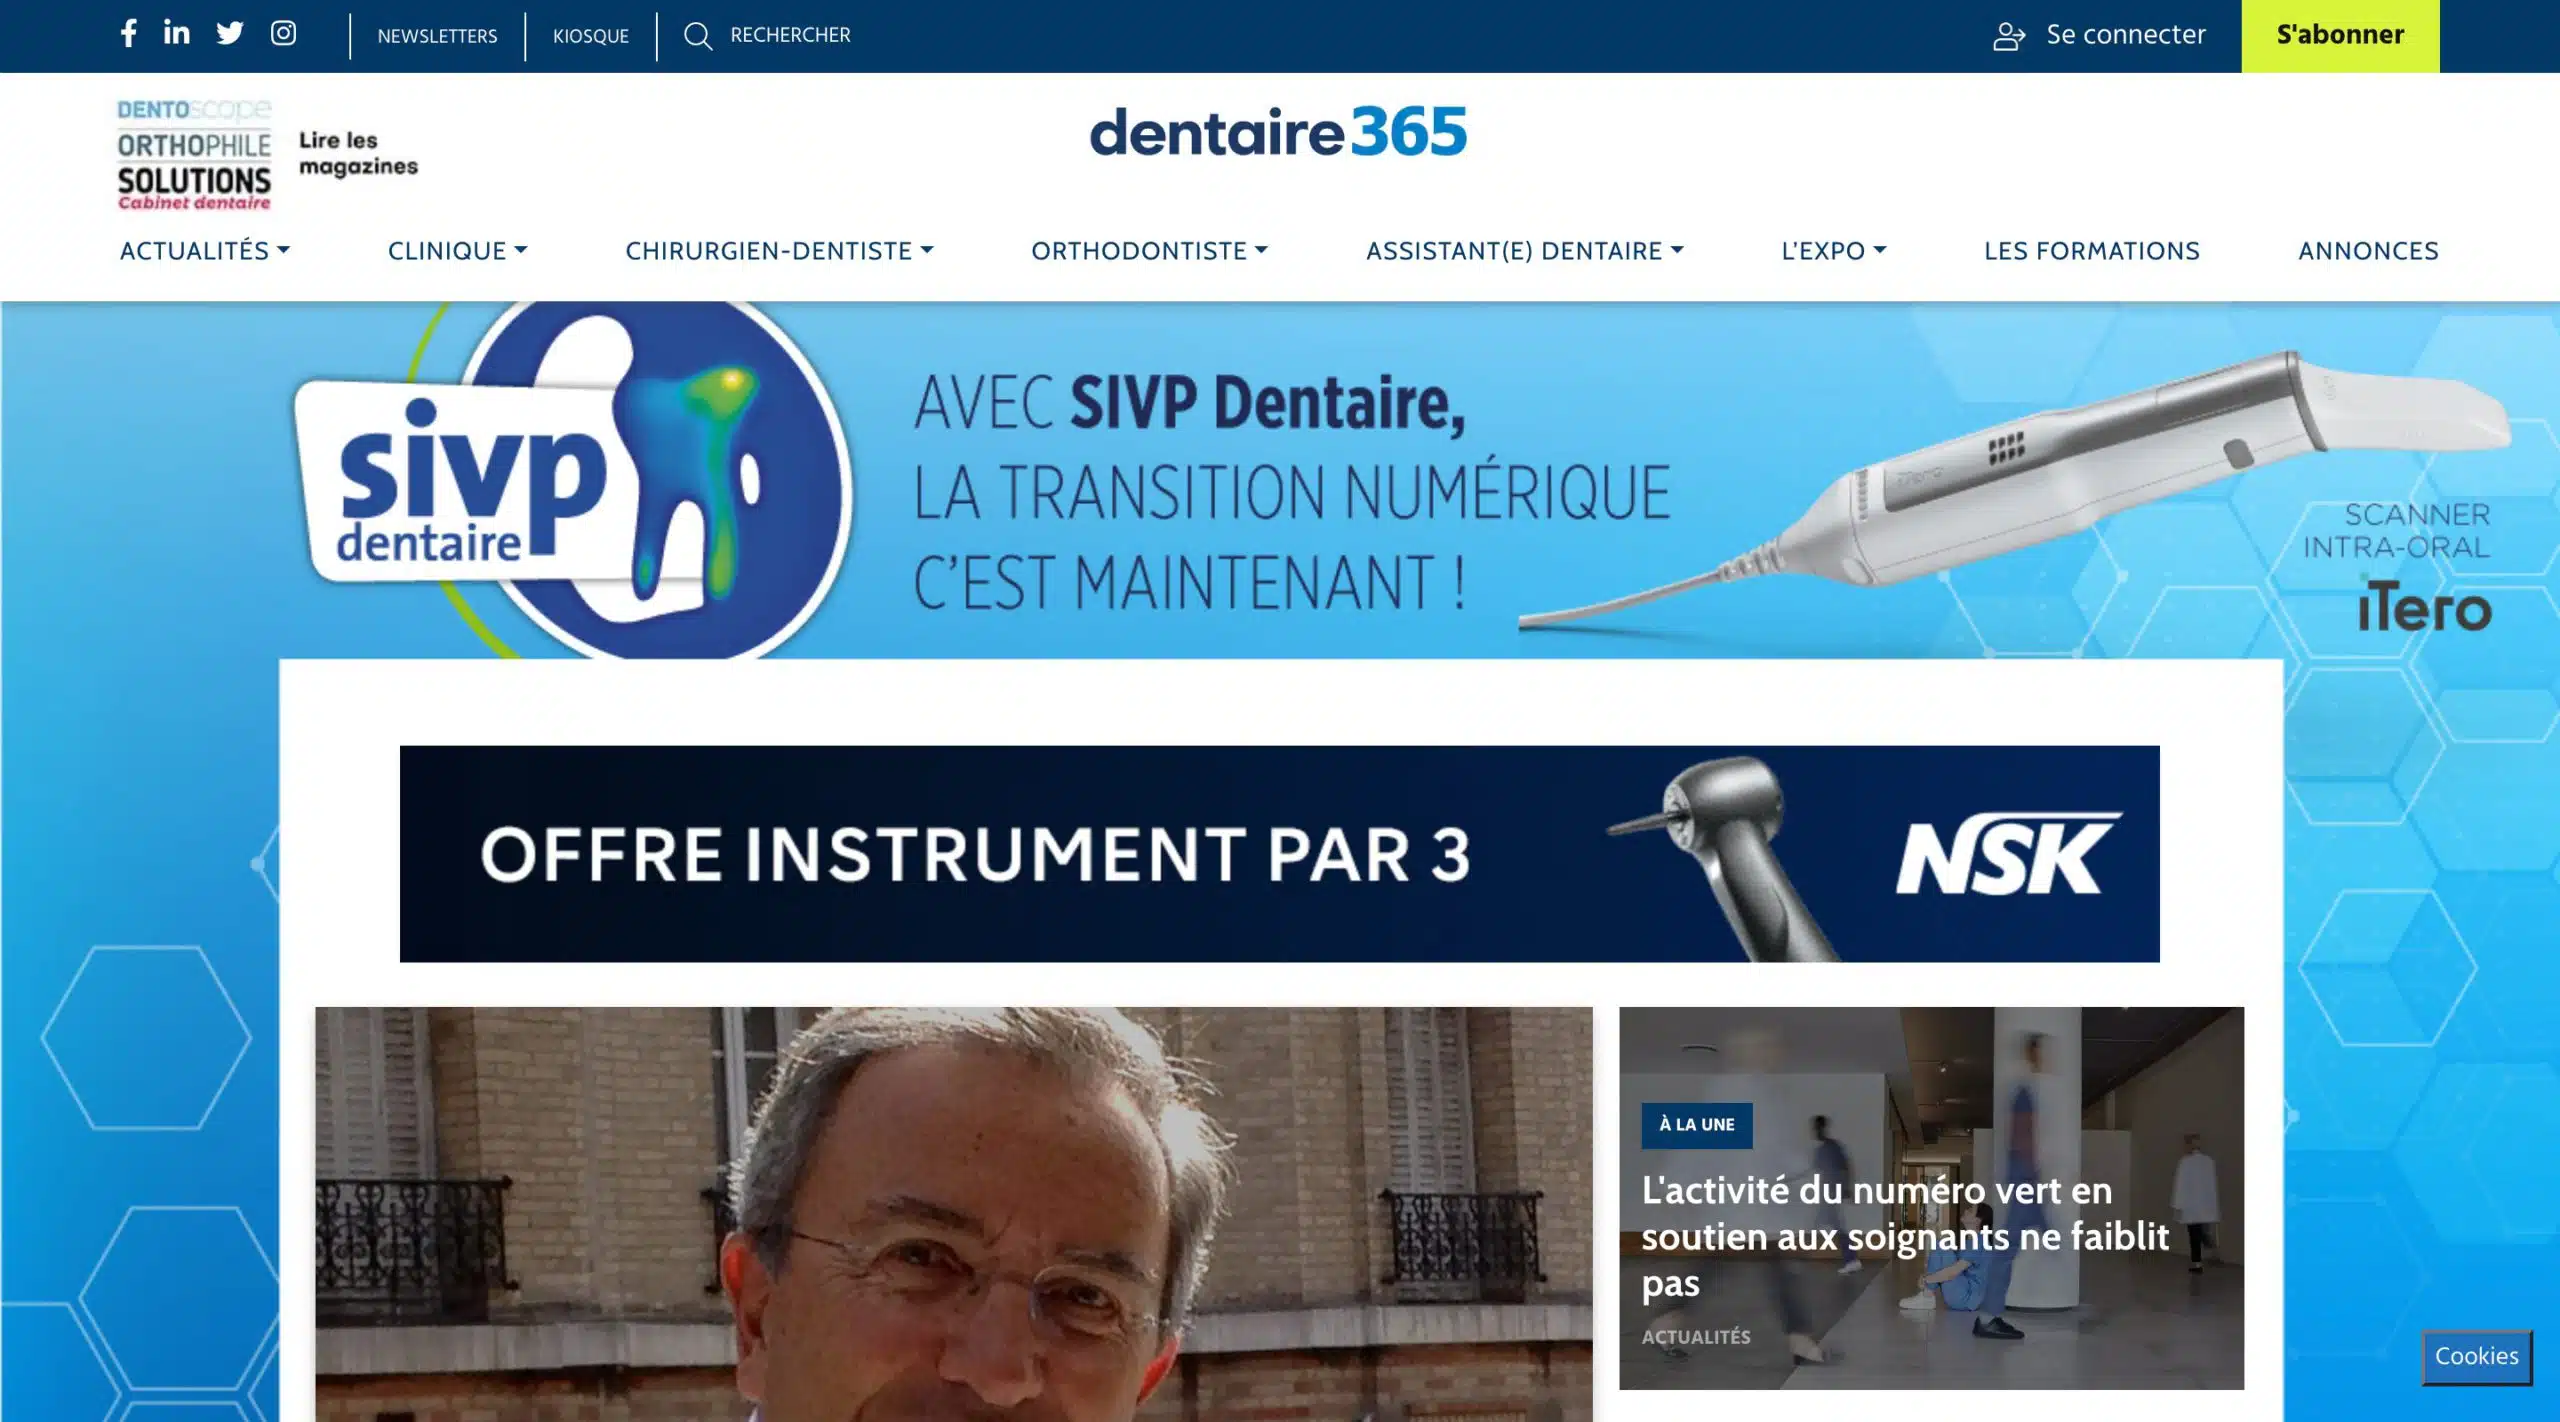Go to LES FORMATIONS menu item
Screen dimensions: 2560x1422
[x=2092, y=251]
